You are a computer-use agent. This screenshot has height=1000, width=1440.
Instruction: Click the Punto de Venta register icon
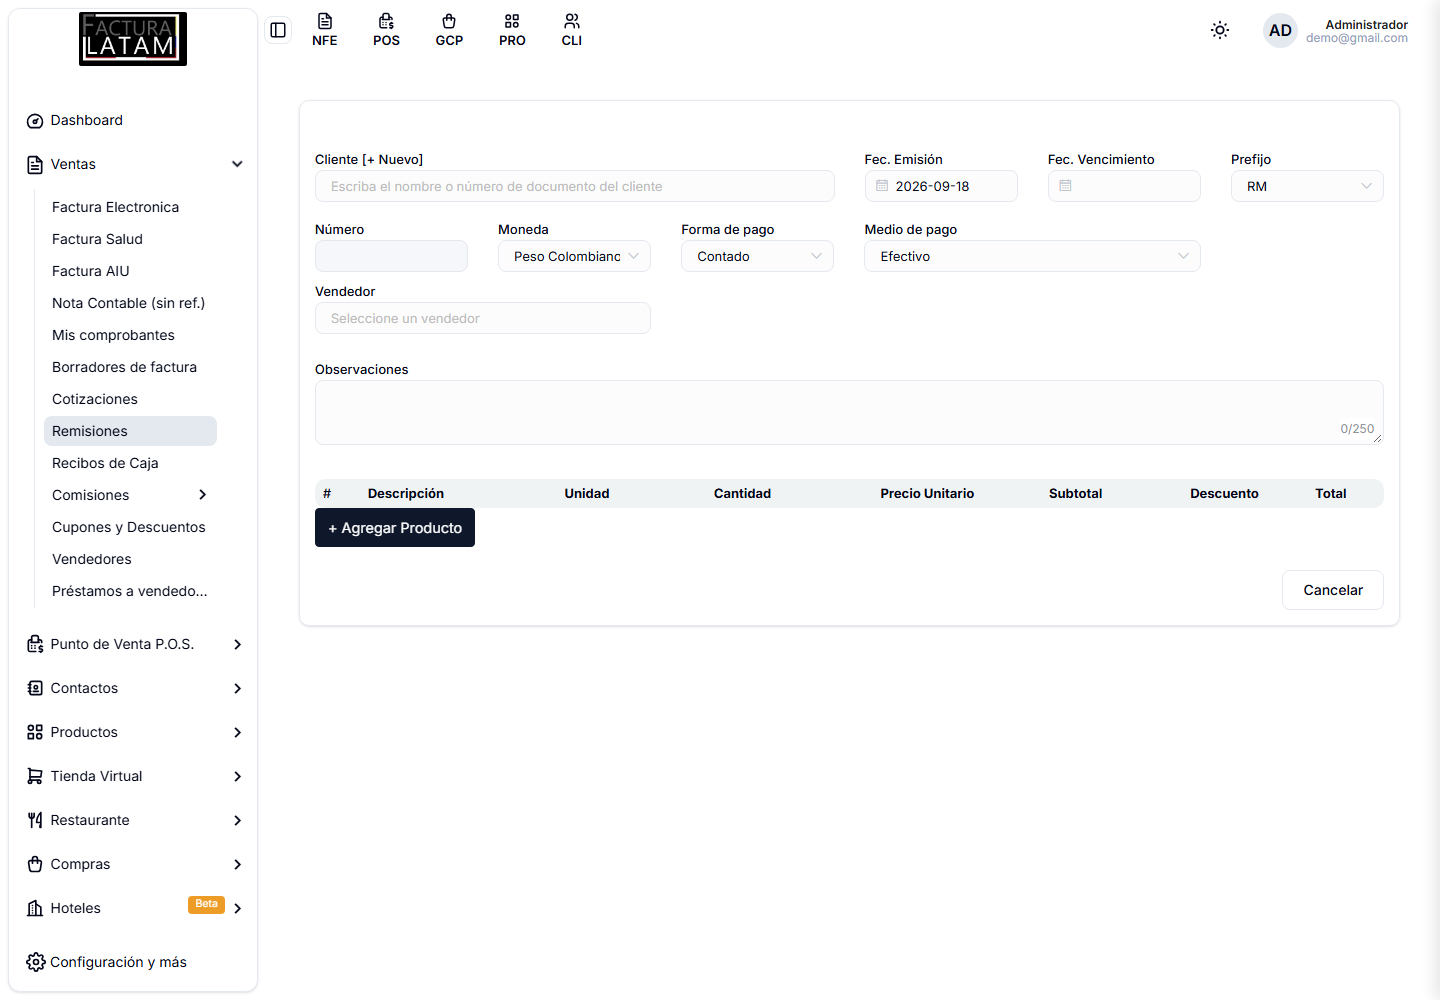click(x=35, y=644)
